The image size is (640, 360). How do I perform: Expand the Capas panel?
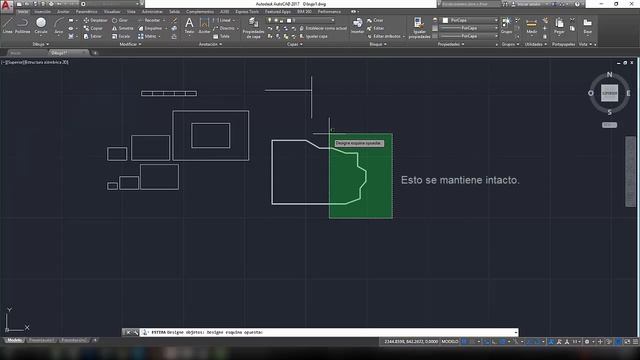(x=294, y=44)
